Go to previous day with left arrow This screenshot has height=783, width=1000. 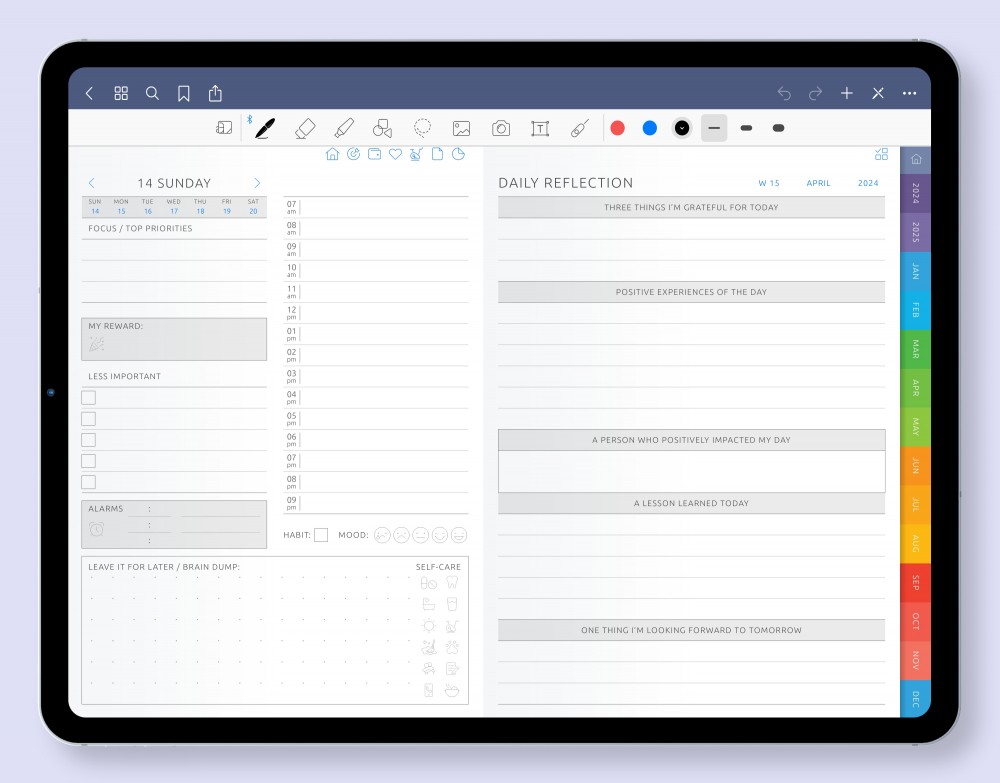(92, 183)
